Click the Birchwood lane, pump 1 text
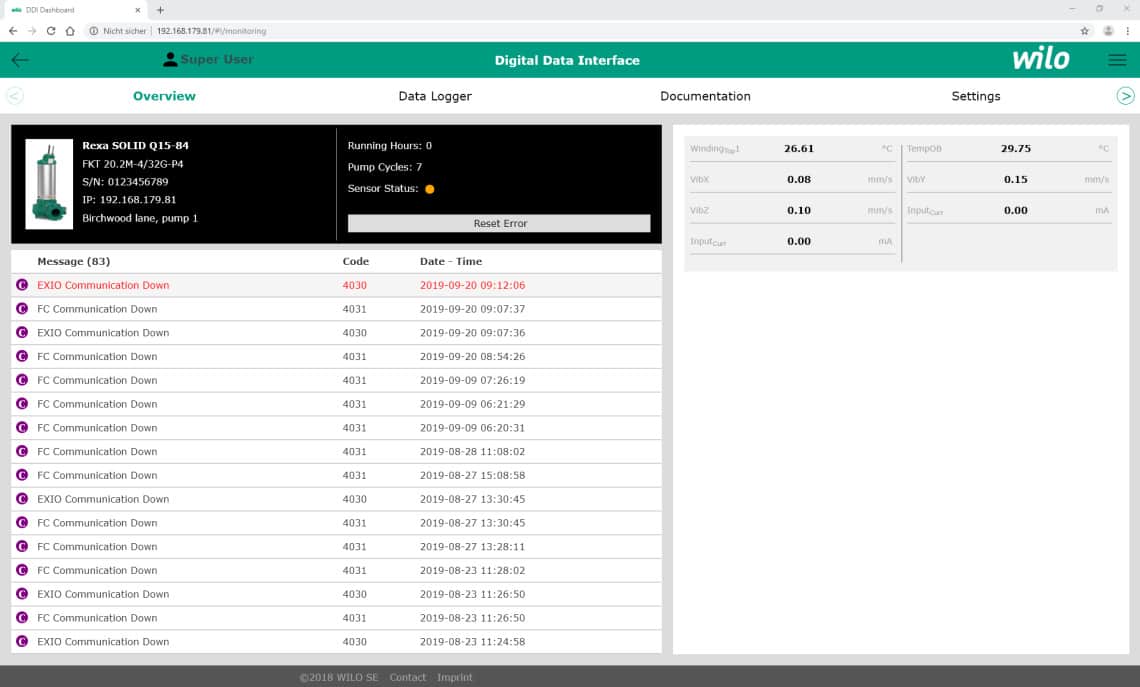The image size is (1140, 687). (x=140, y=218)
